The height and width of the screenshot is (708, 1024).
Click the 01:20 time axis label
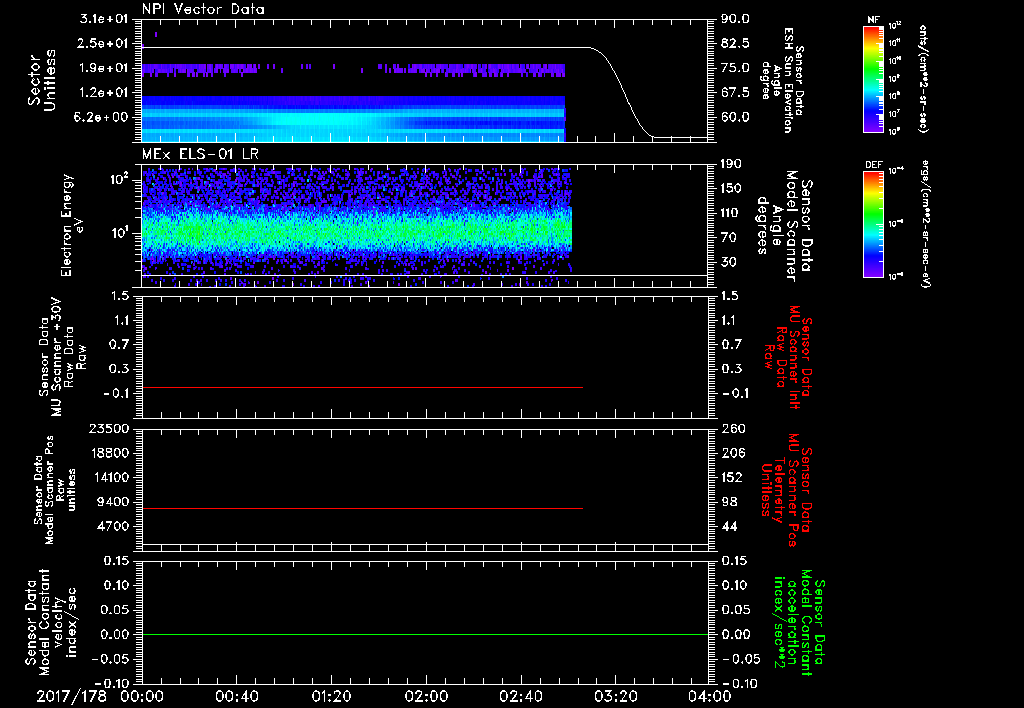pos(331,696)
